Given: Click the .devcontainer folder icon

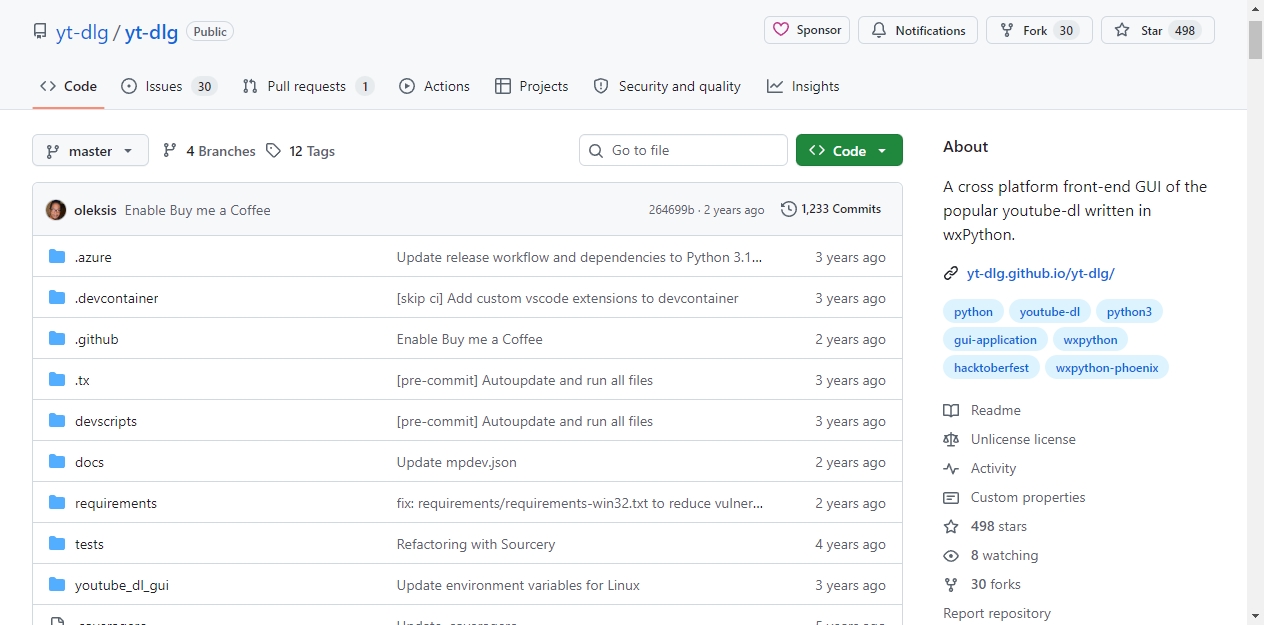Looking at the screenshot, I should pyautogui.click(x=57, y=298).
